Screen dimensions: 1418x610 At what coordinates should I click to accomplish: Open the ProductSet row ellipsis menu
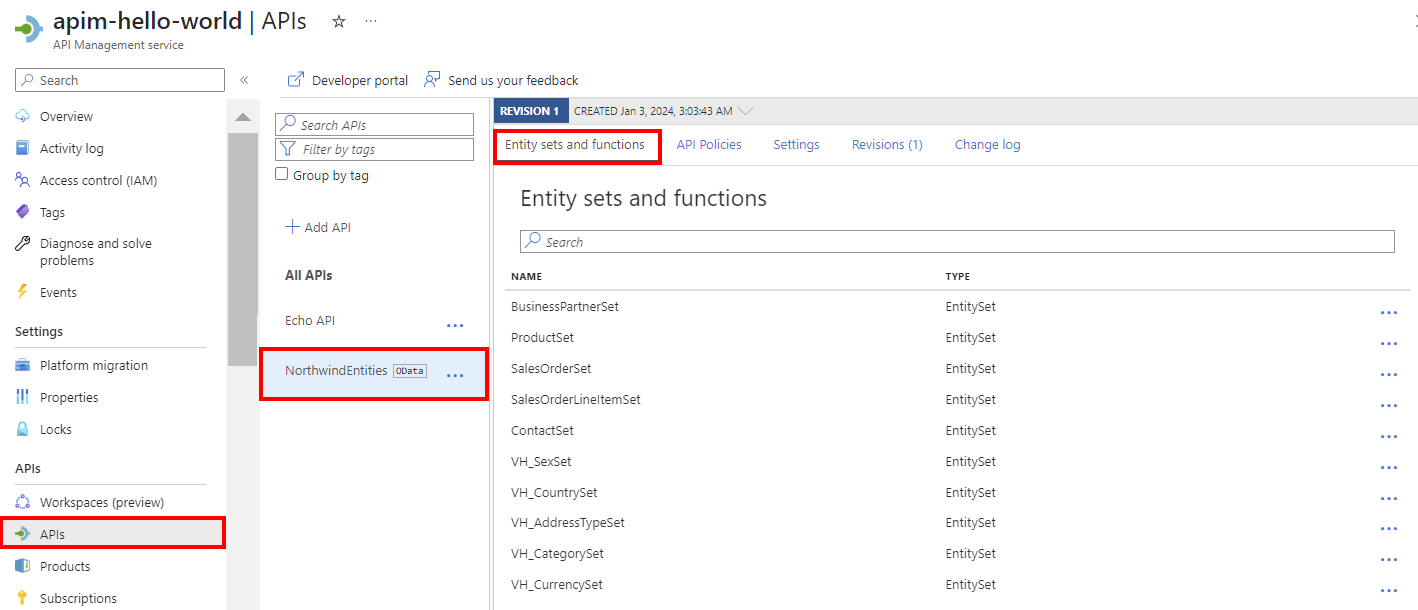tap(1388, 343)
